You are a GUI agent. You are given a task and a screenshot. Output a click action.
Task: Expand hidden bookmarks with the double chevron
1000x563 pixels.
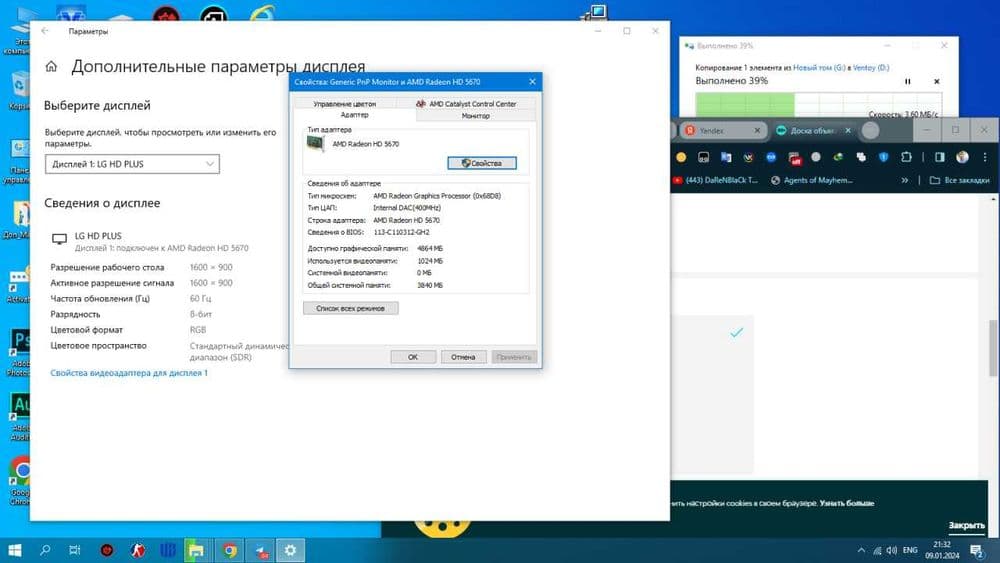coord(904,180)
